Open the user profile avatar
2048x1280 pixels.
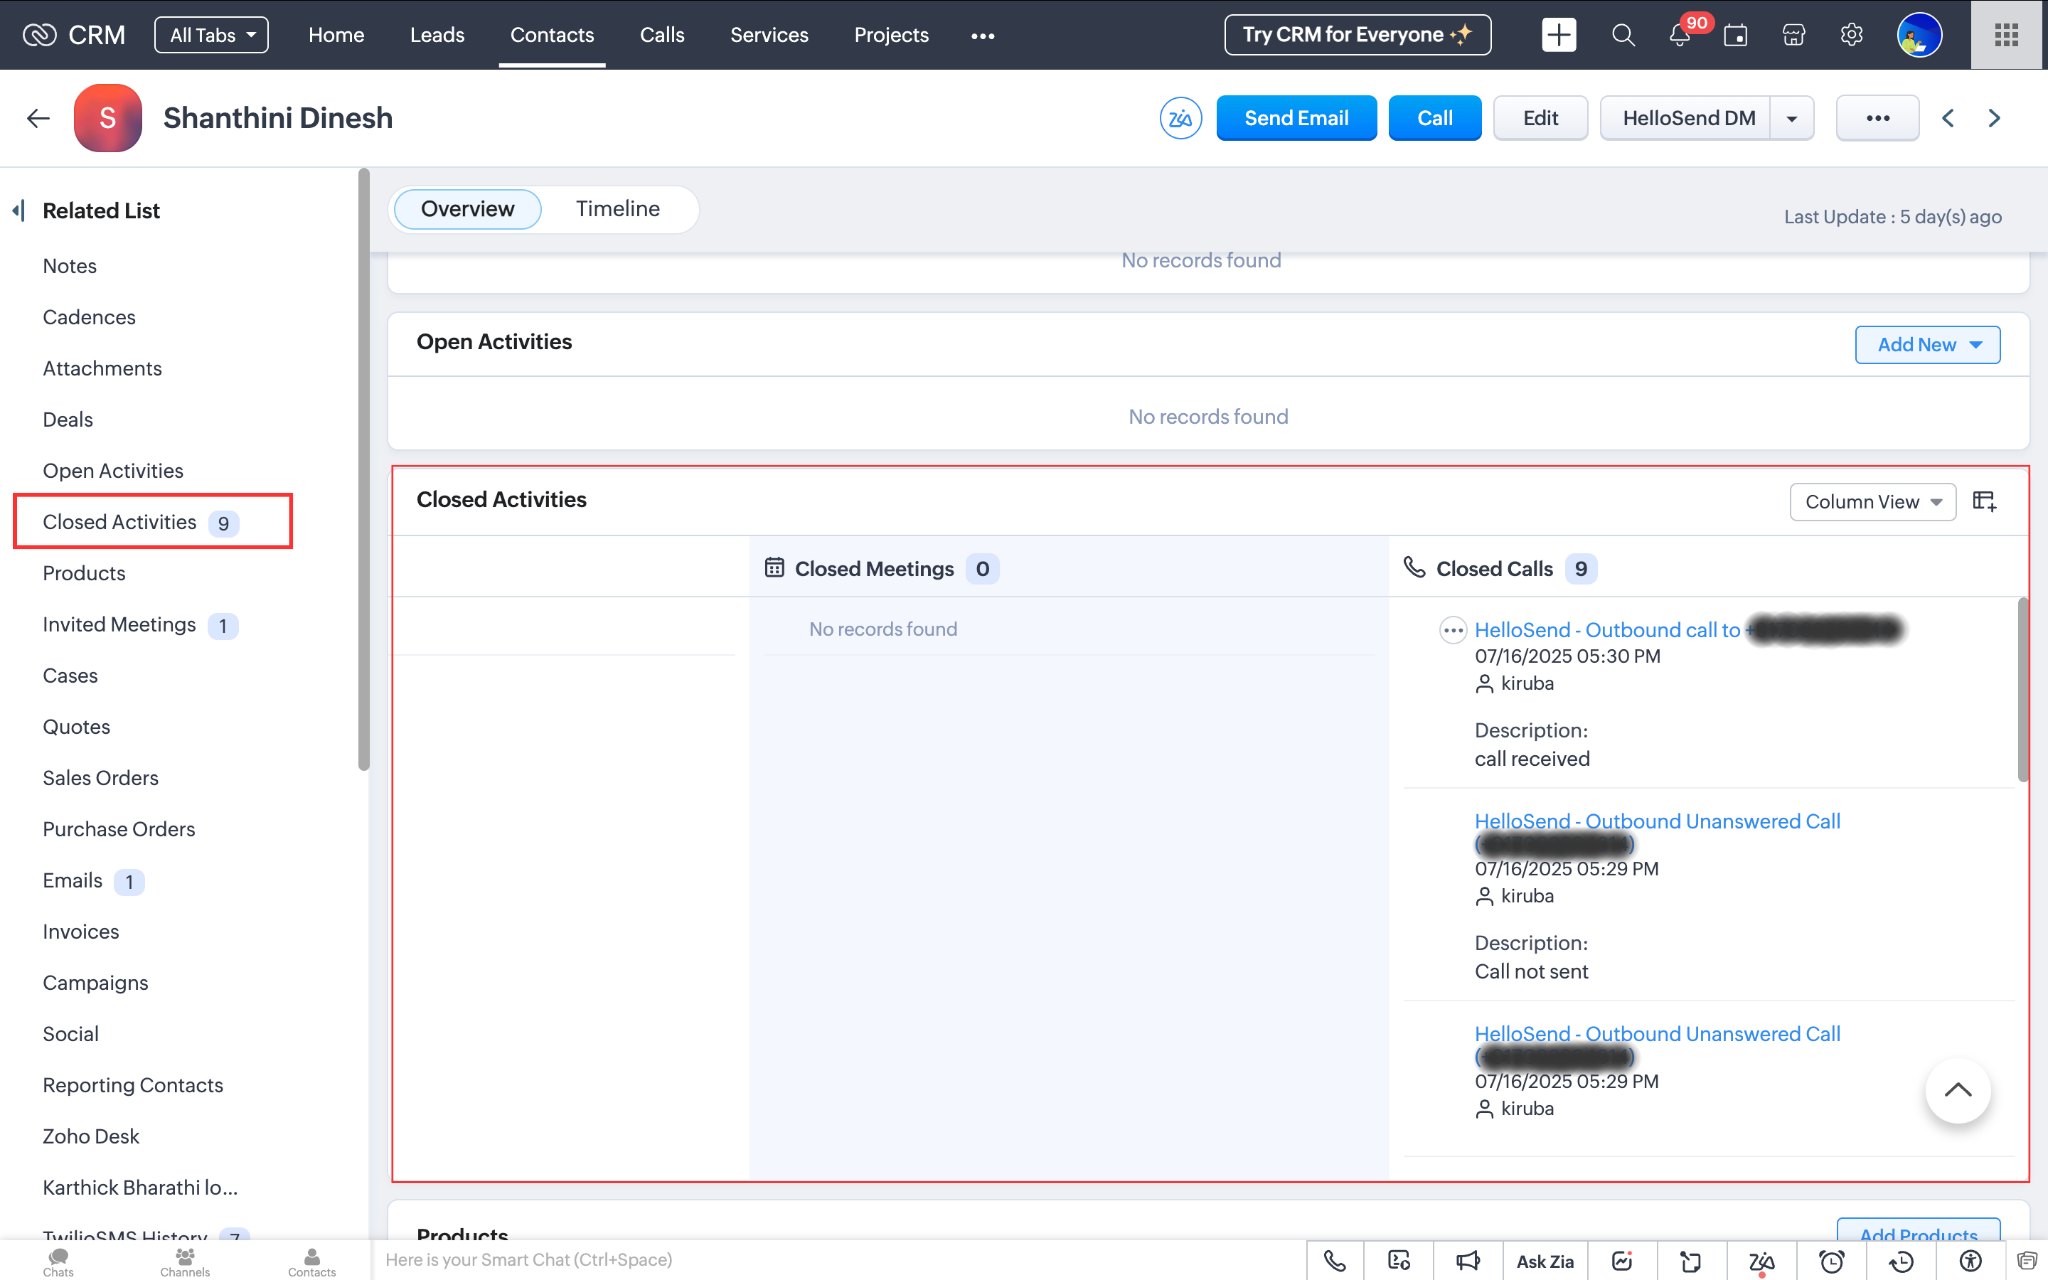coord(1919,35)
